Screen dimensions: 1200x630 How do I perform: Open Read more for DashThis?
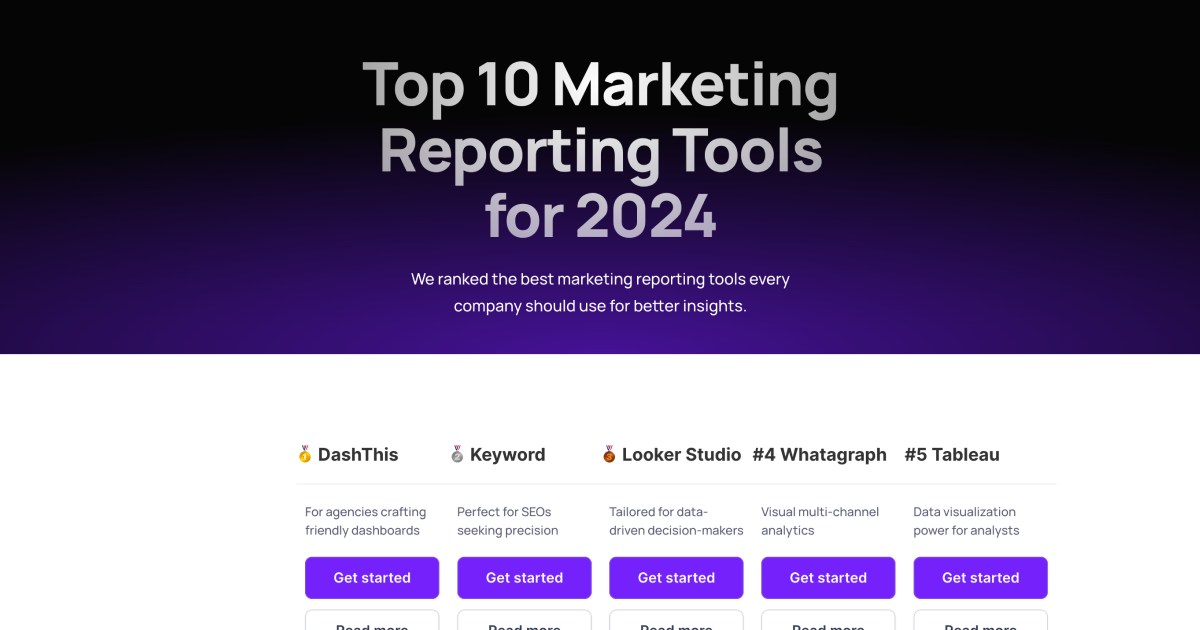(x=372, y=624)
